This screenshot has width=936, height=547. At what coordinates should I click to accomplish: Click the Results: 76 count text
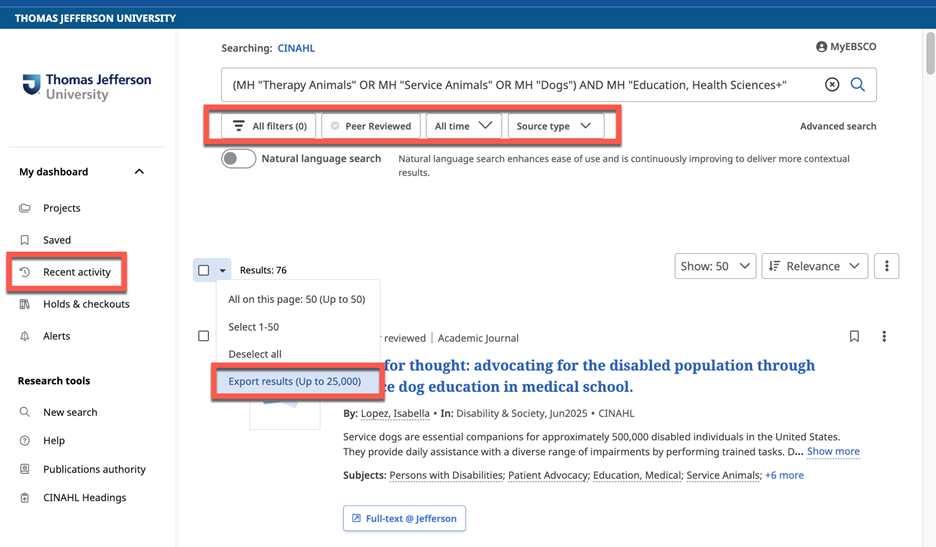263,271
